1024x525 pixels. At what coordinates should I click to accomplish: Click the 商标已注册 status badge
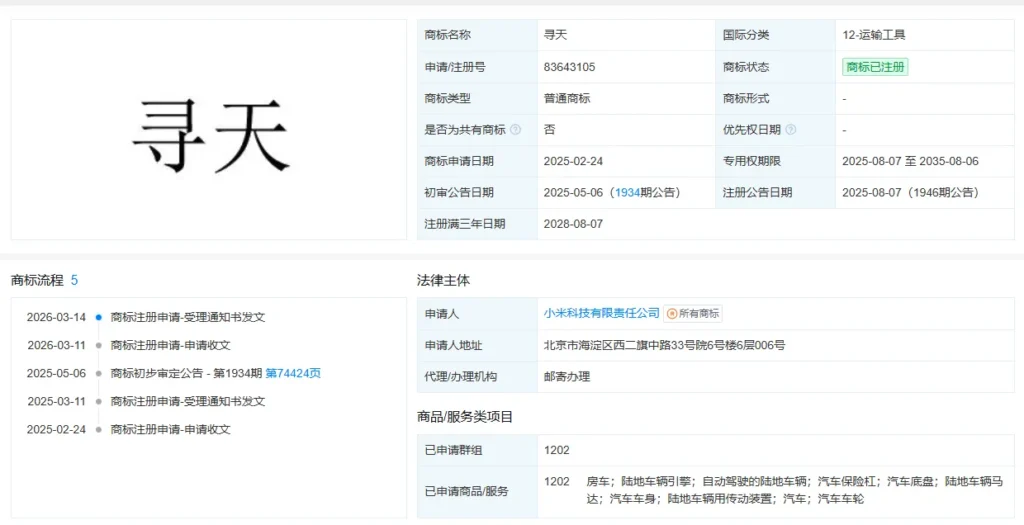click(x=875, y=67)
